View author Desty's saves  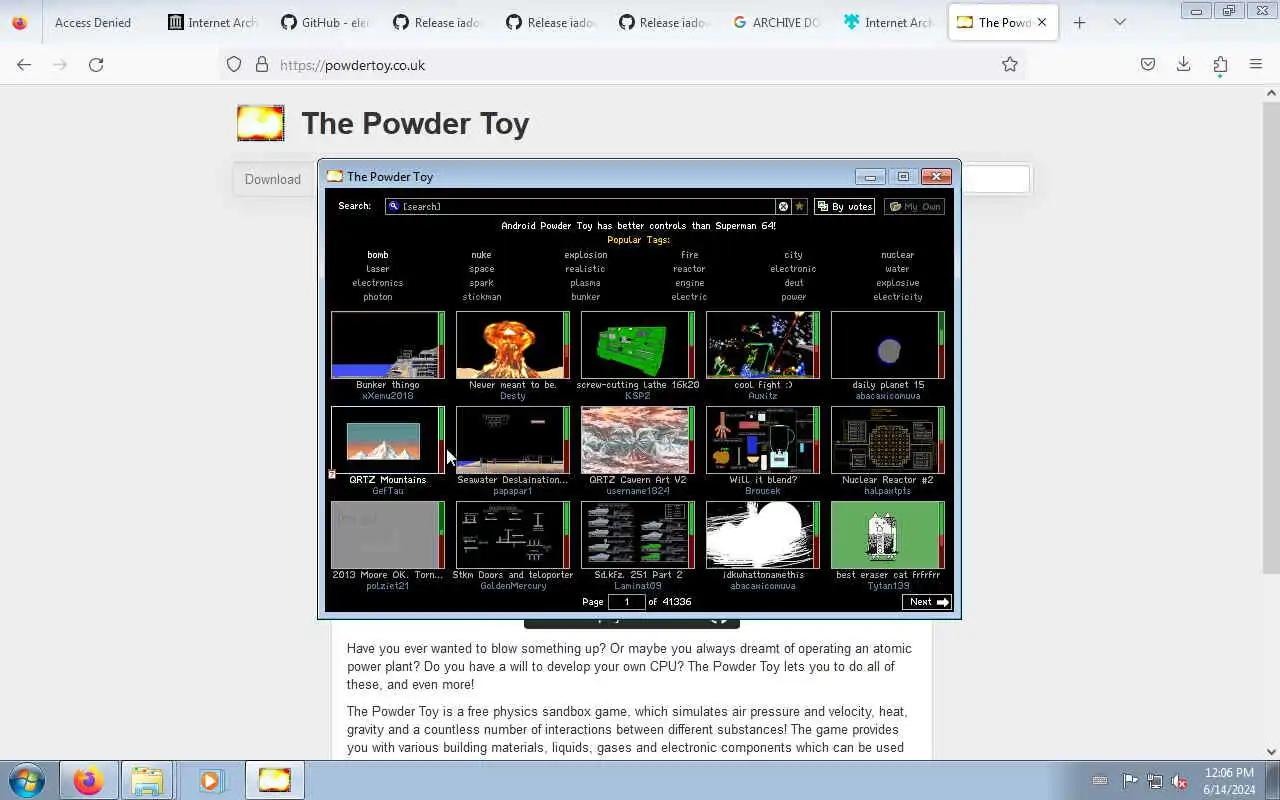coord(512,396)
